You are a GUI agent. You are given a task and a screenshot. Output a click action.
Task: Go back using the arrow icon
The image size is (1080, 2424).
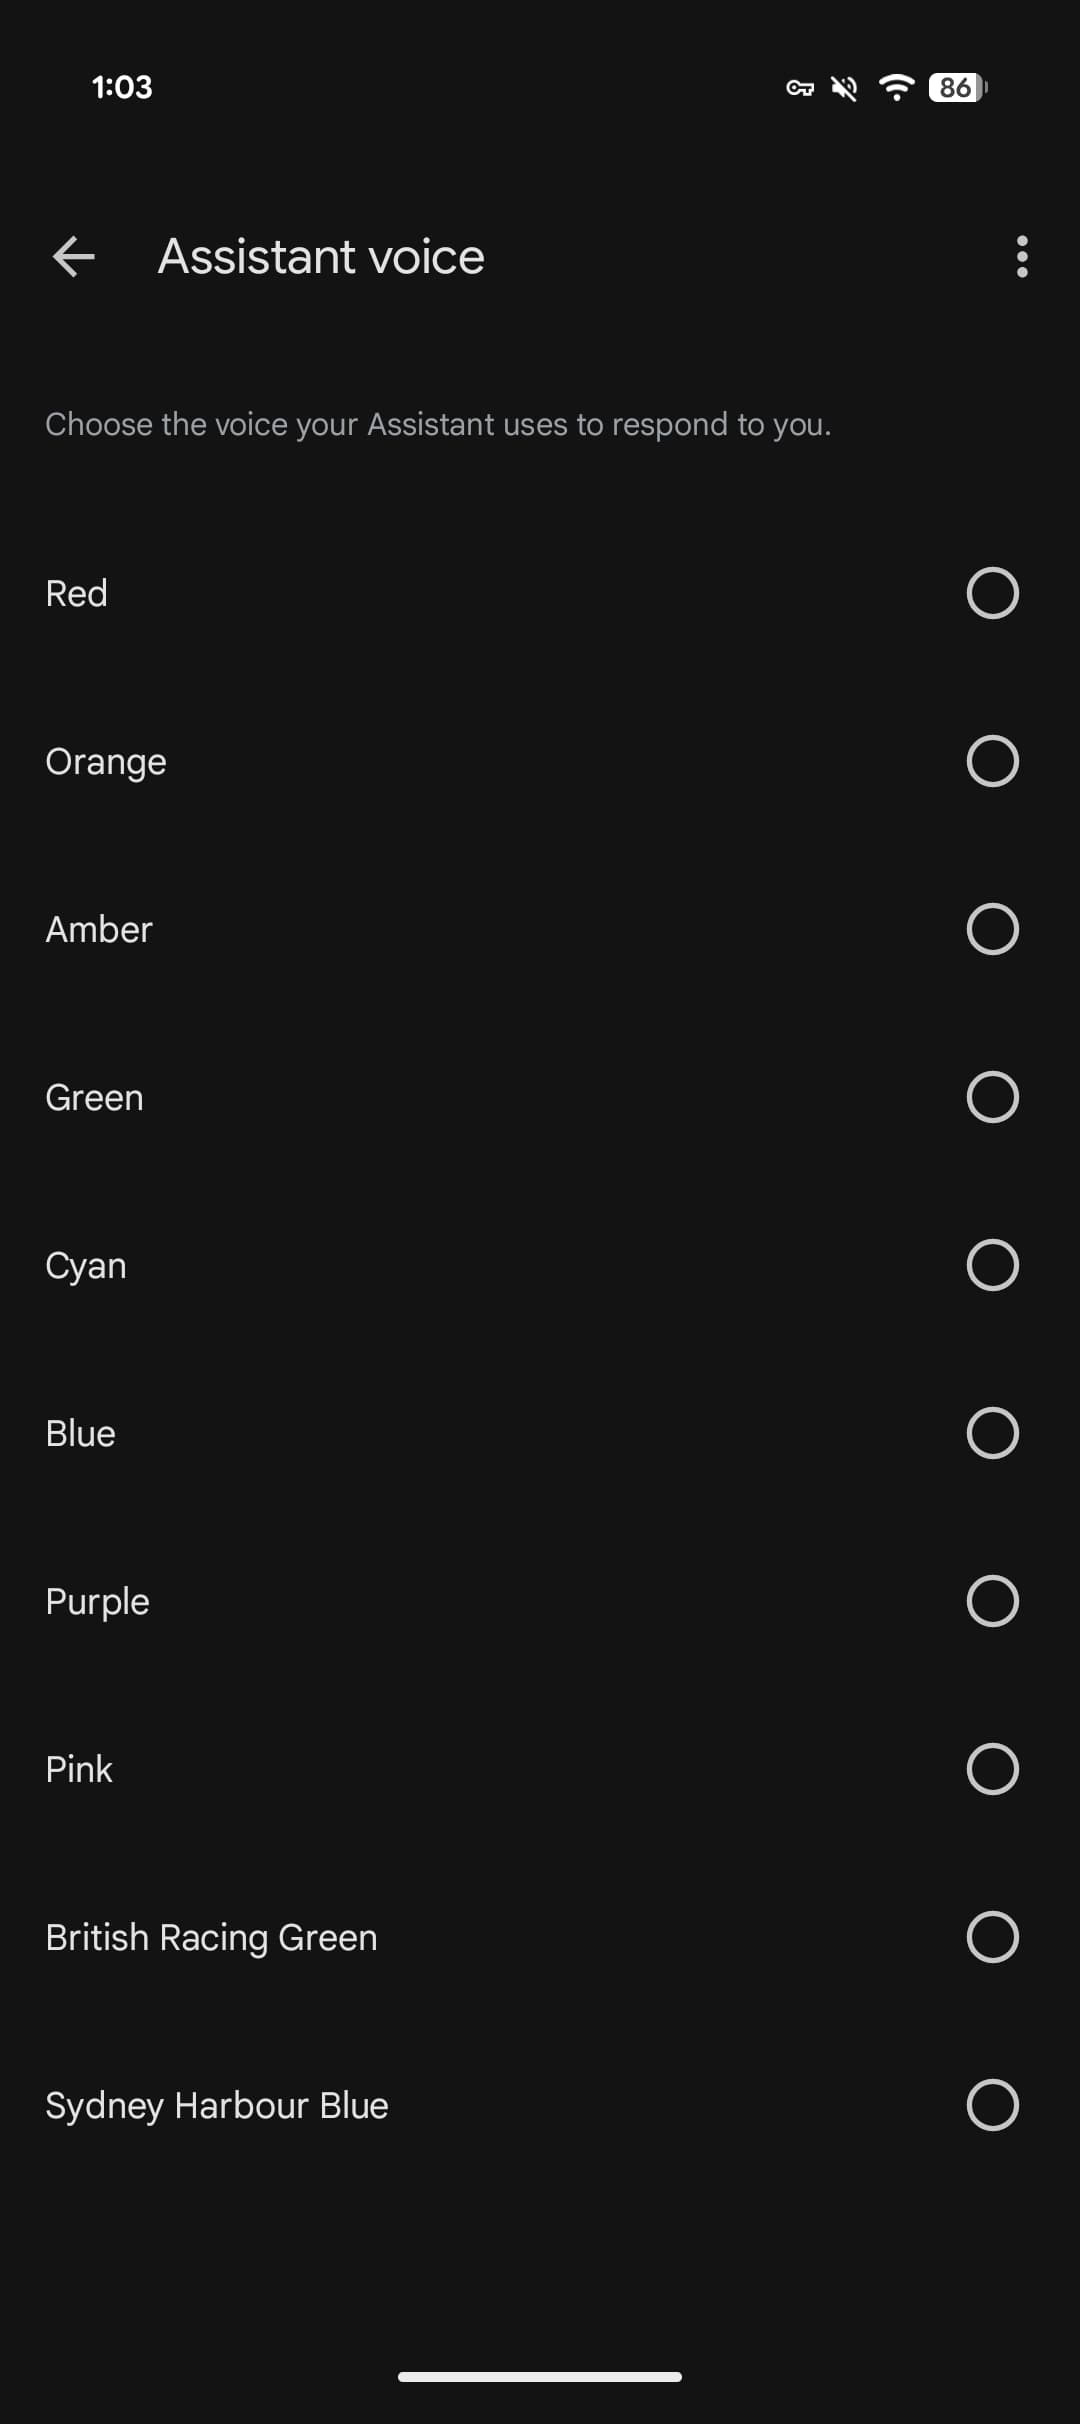(x=73, y=257)
